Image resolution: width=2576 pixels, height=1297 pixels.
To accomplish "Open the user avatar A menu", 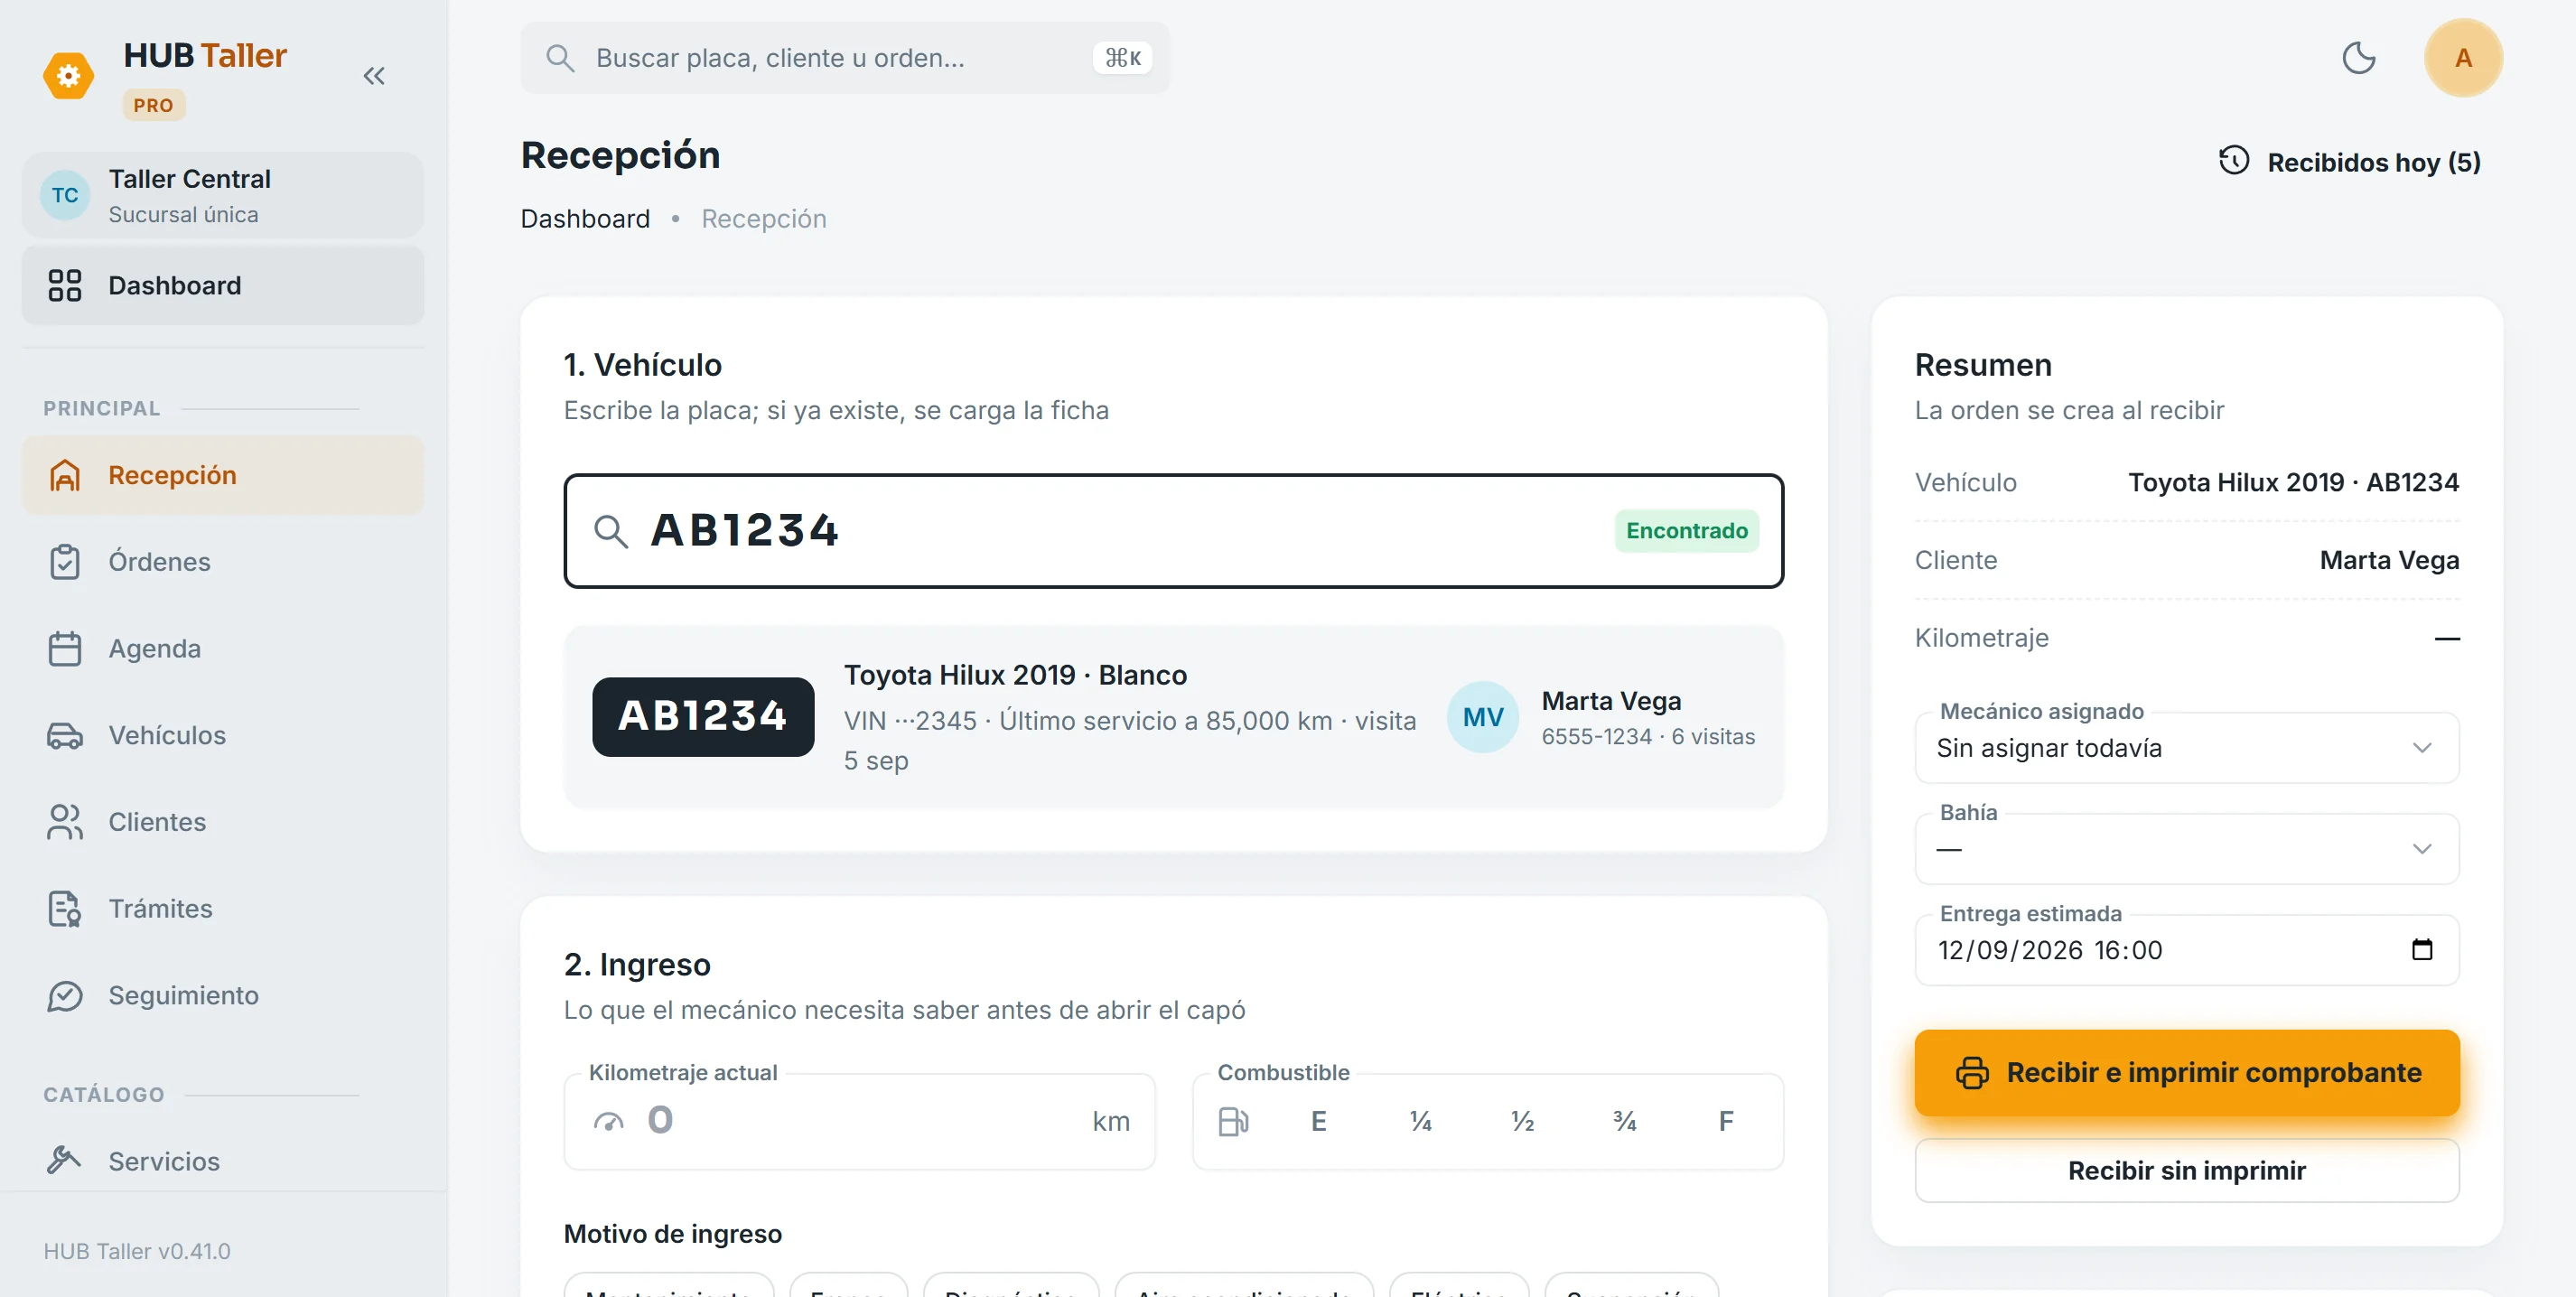I will pyautogui.click(x=2463, y=58).
